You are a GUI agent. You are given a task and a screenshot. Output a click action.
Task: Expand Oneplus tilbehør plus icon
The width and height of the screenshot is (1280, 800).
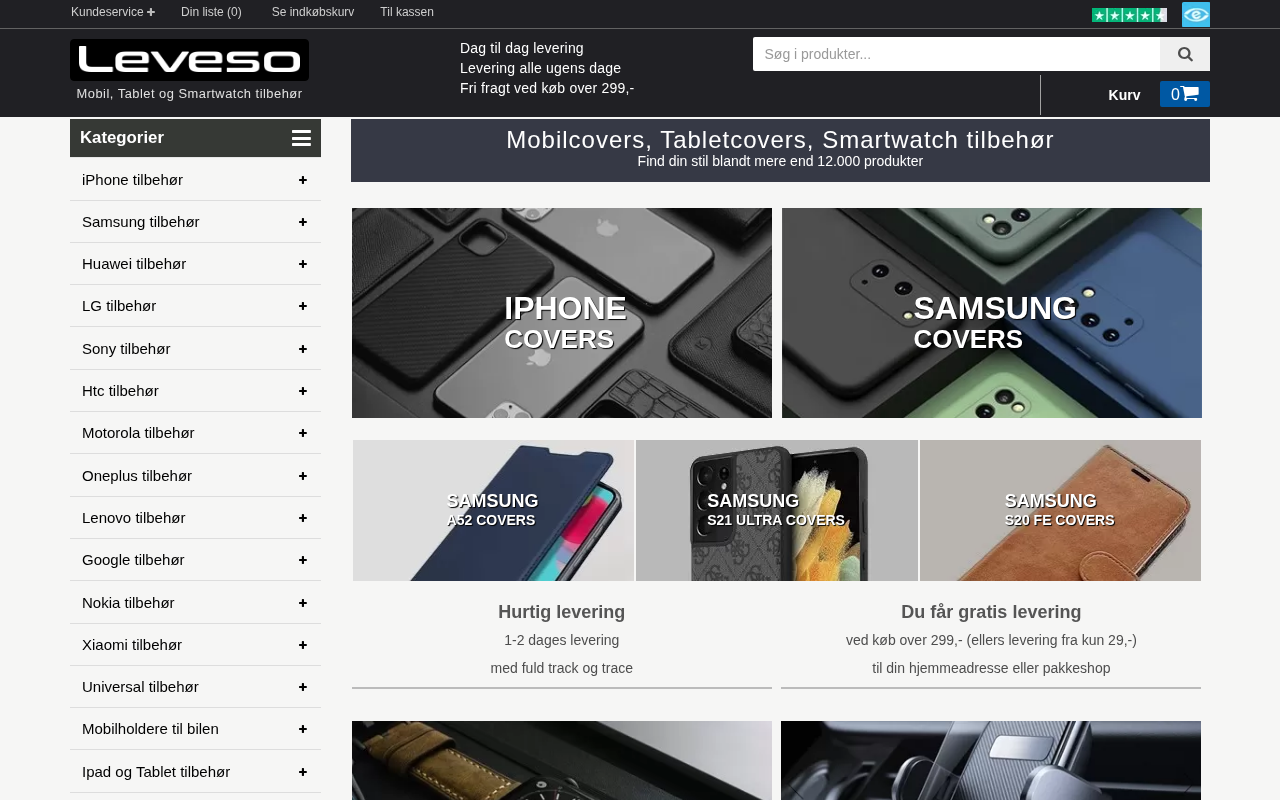tap(303, 476)
